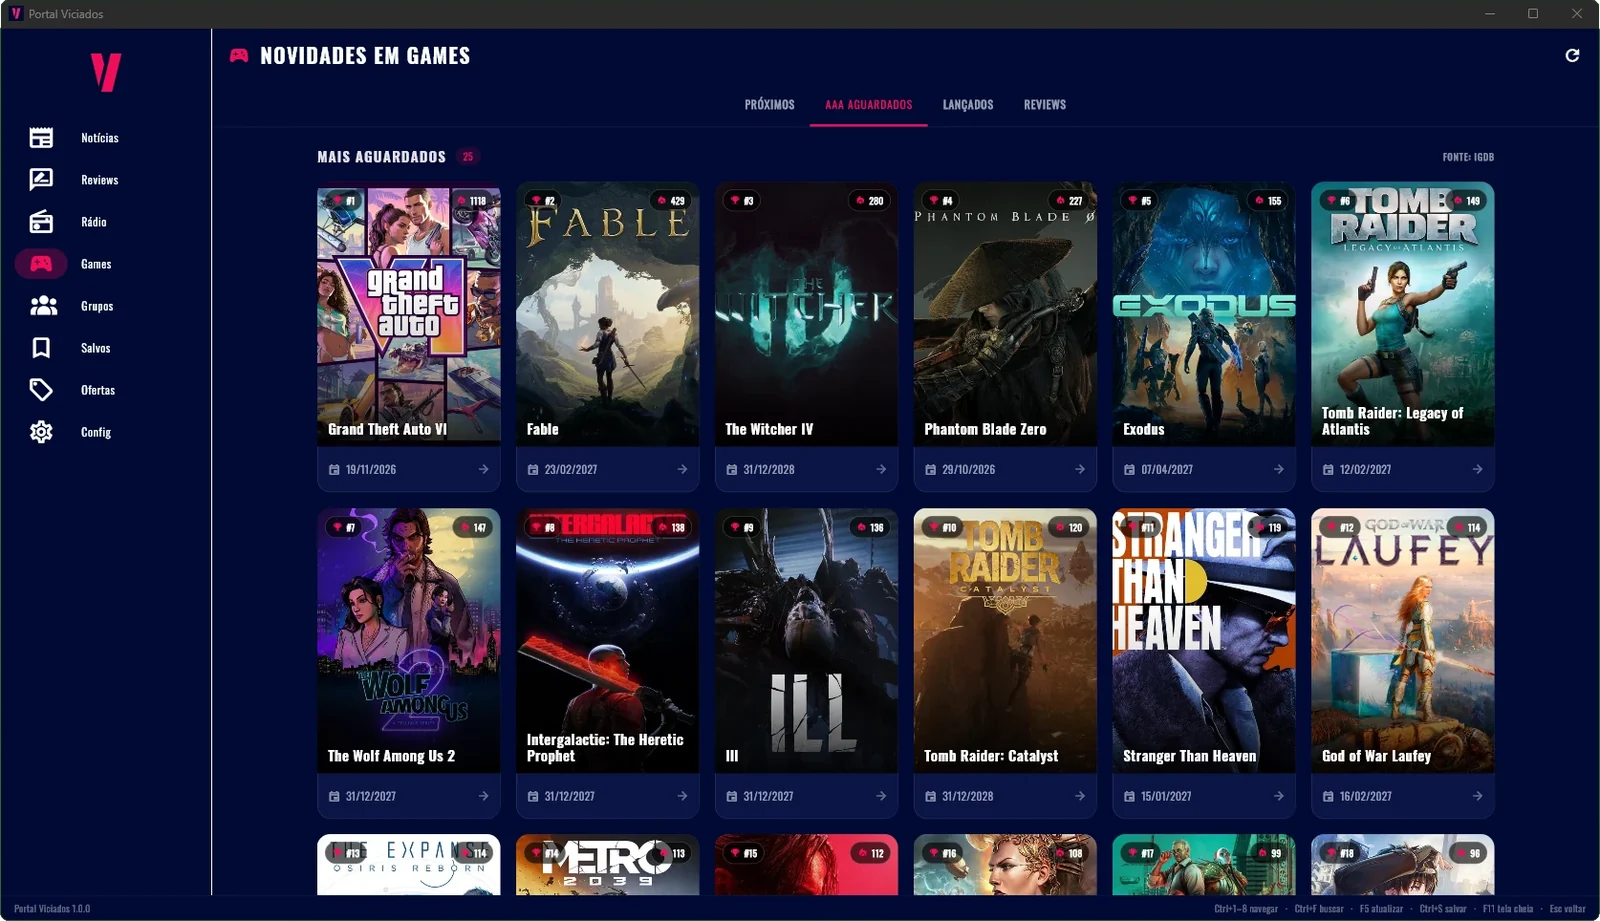Click Portal Viciados 1.0.0 version text

pos(52,909)
